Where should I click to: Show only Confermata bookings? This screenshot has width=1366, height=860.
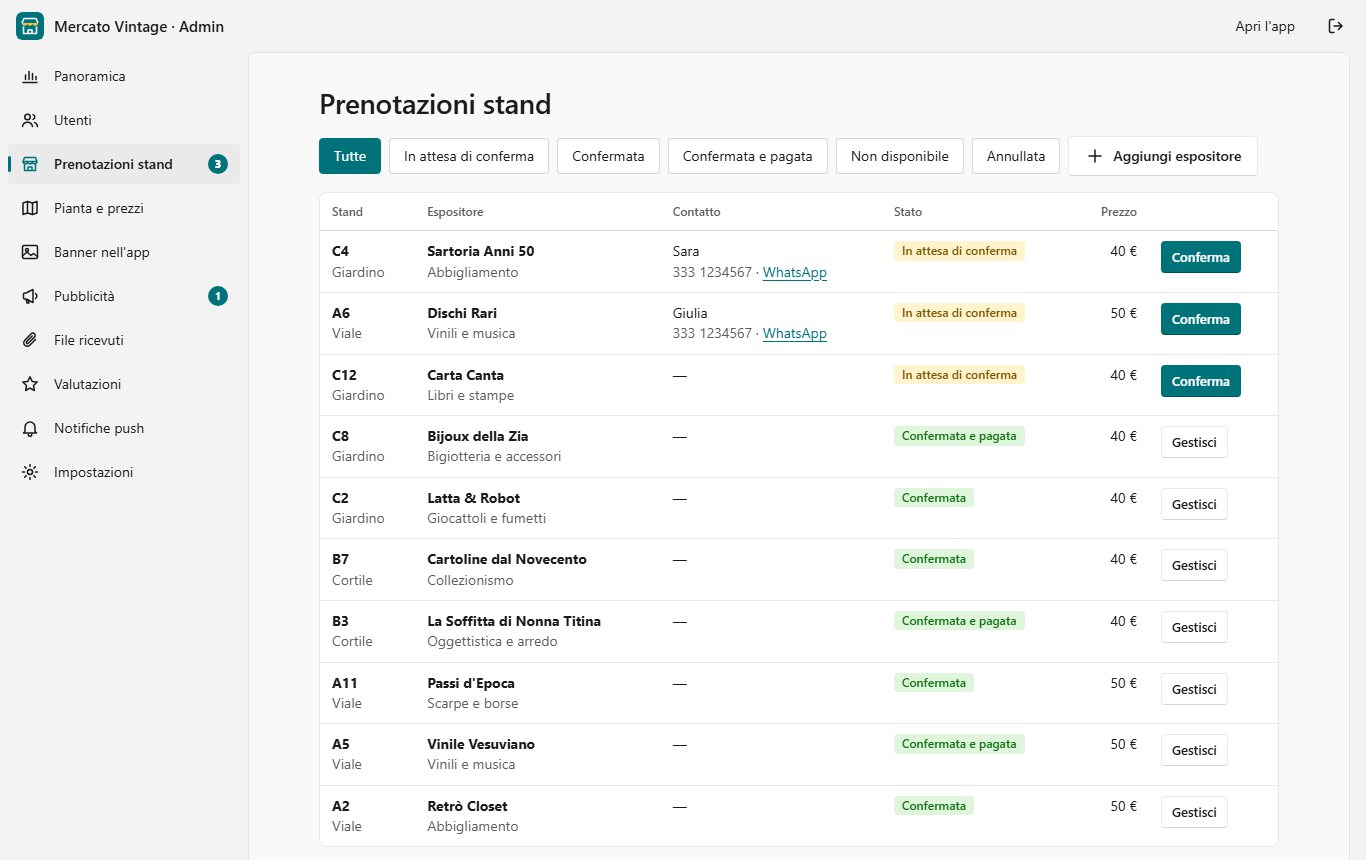(x=608, y=156)
